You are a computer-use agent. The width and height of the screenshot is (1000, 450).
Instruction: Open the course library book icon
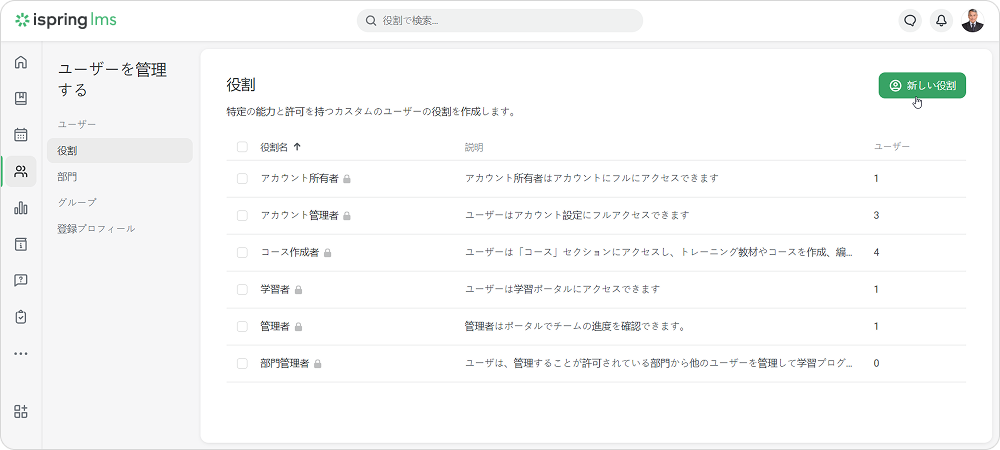(x=21, y=98)
